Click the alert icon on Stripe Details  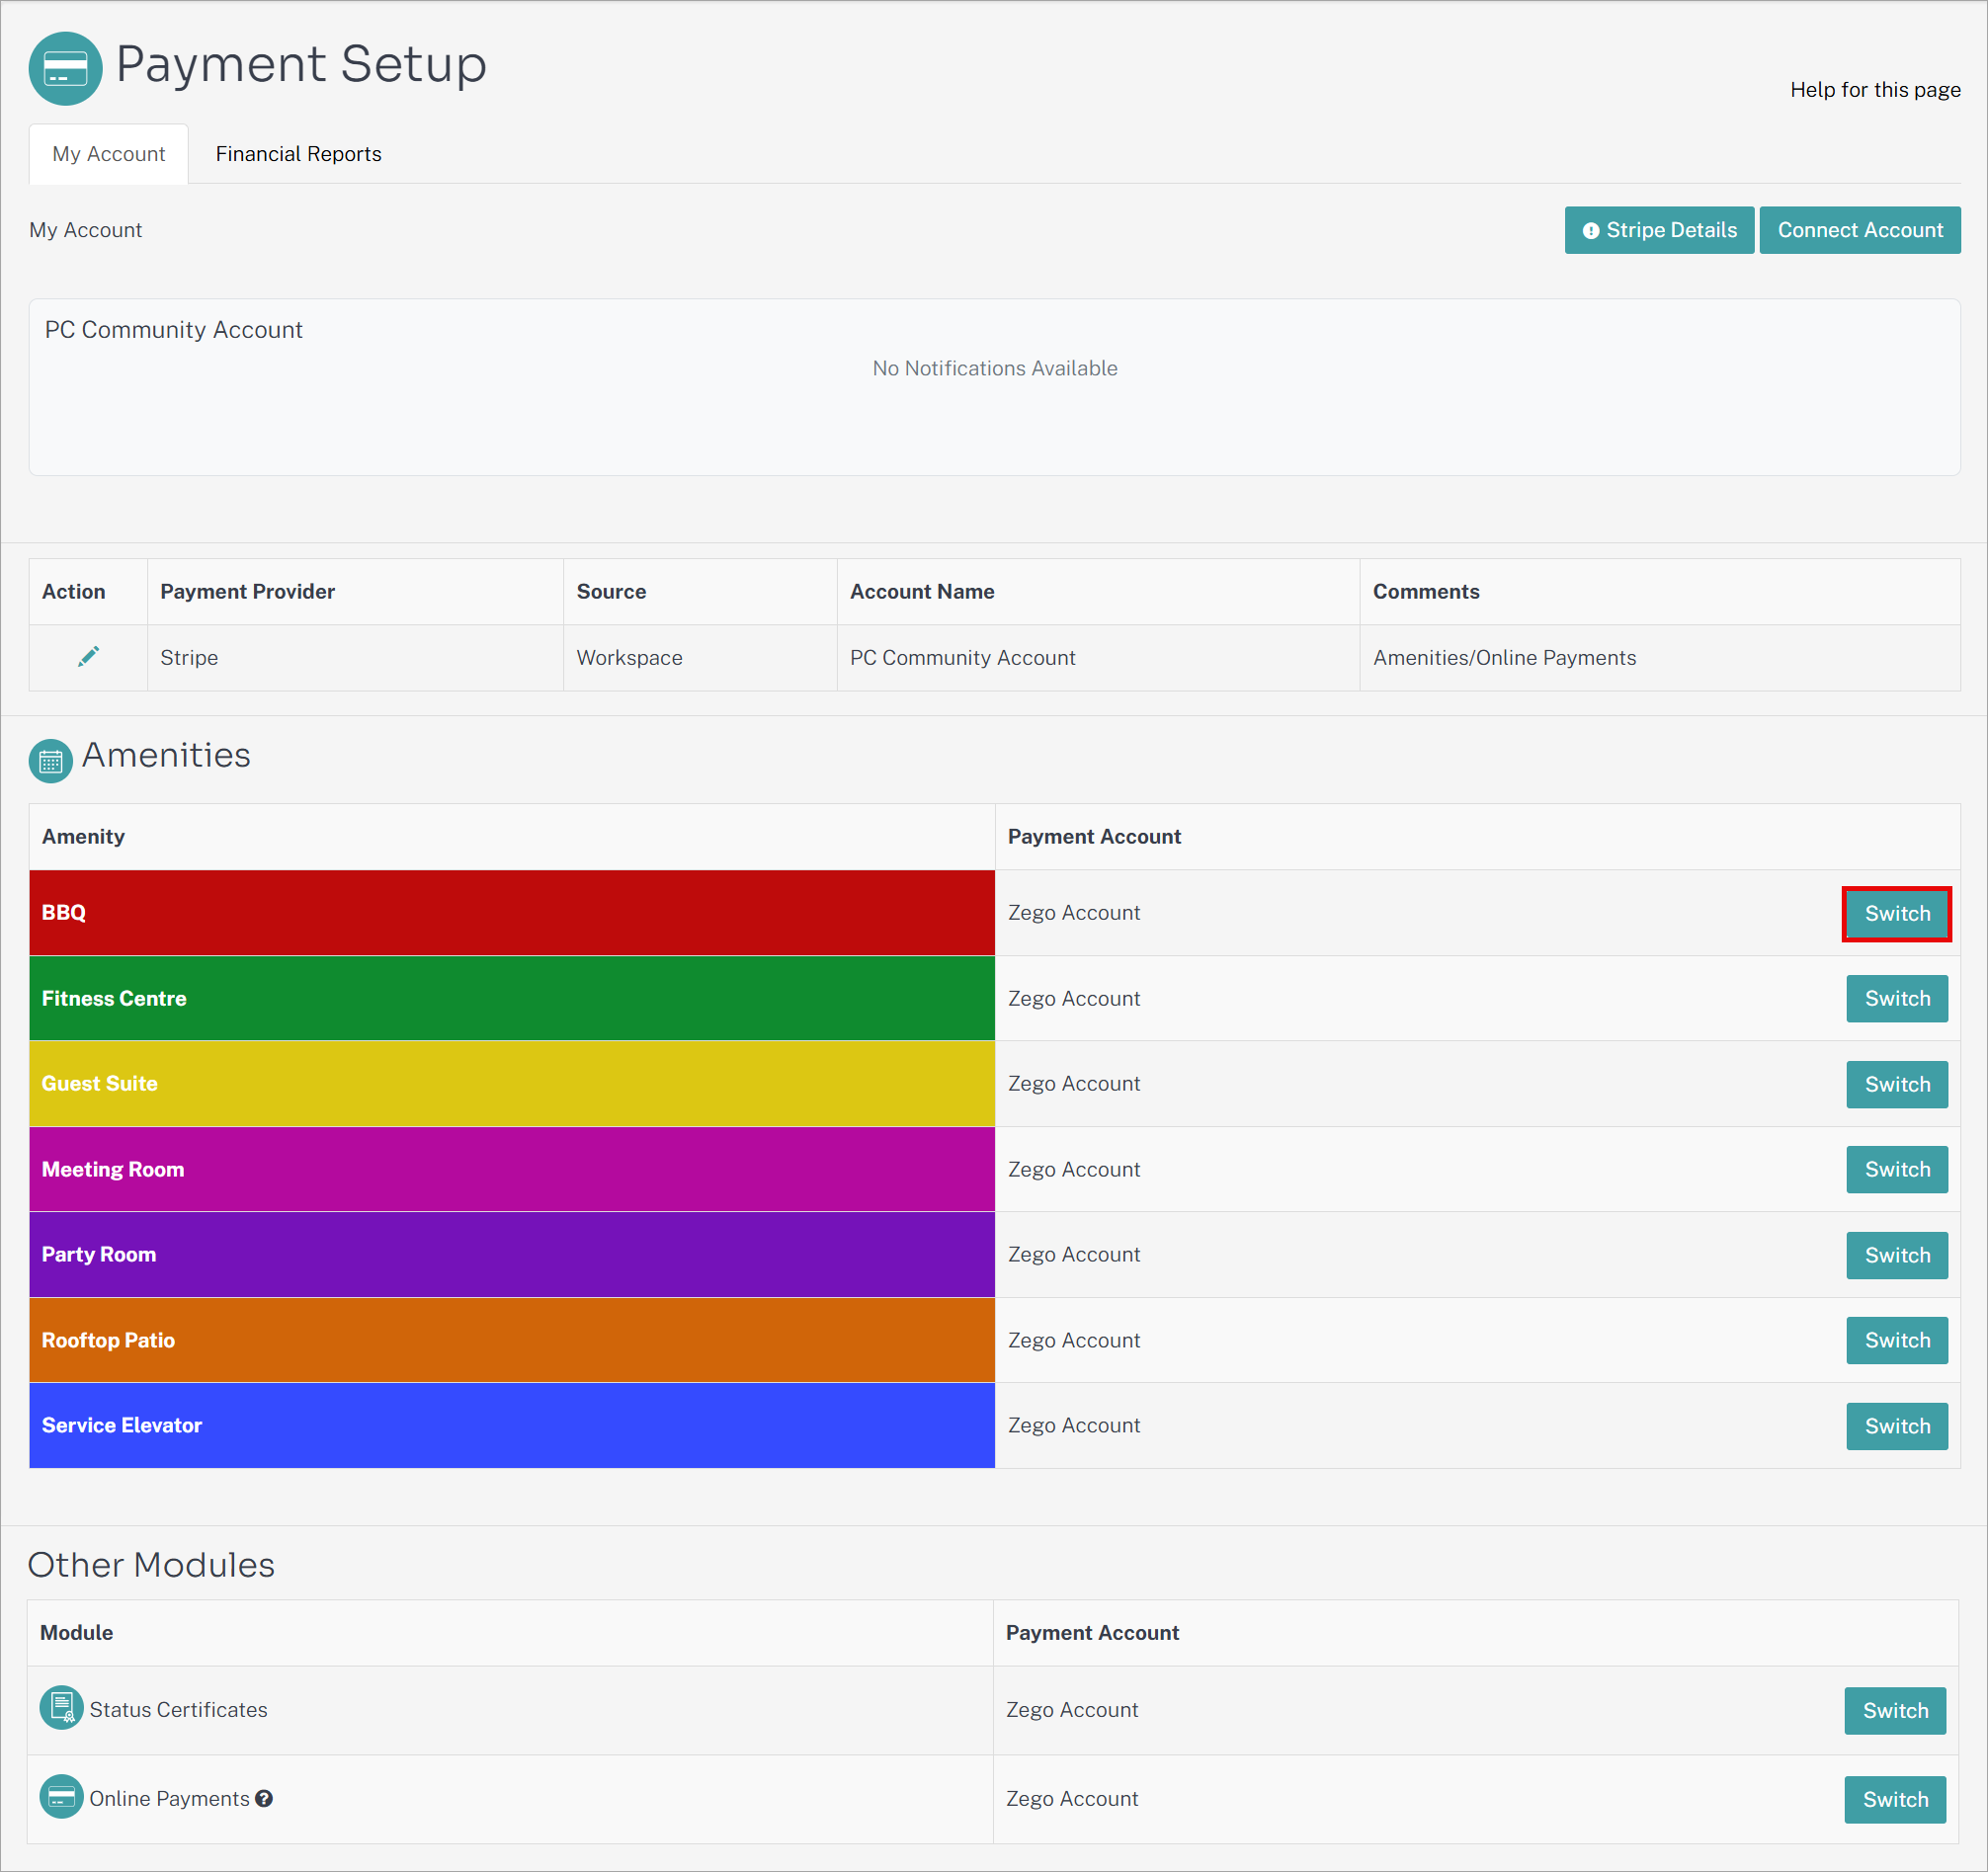pyautogui.click(x=1590, y=231)
